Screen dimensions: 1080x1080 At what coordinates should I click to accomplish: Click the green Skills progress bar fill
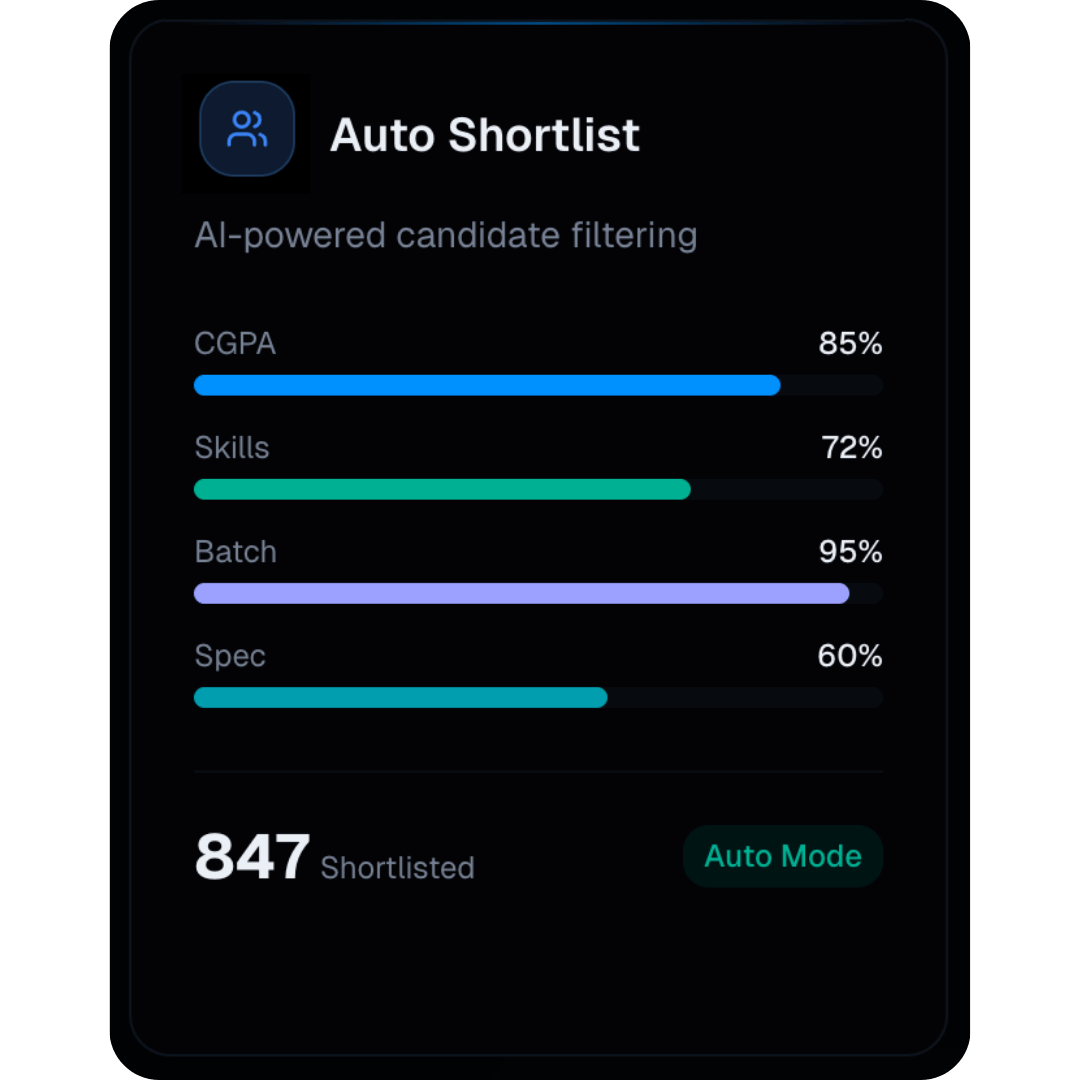point(441,489)
